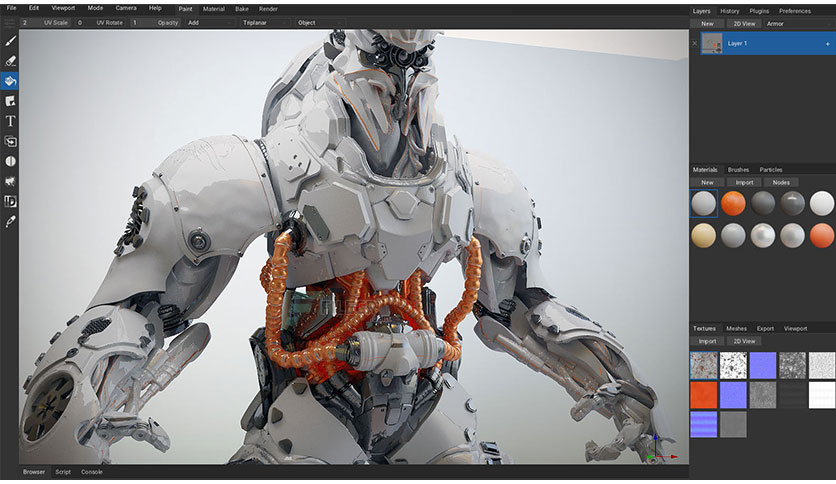The width and height of the screenshot is (836, 484).
Task: Select the striped purple normal map texture
Action: coord(704,424)
